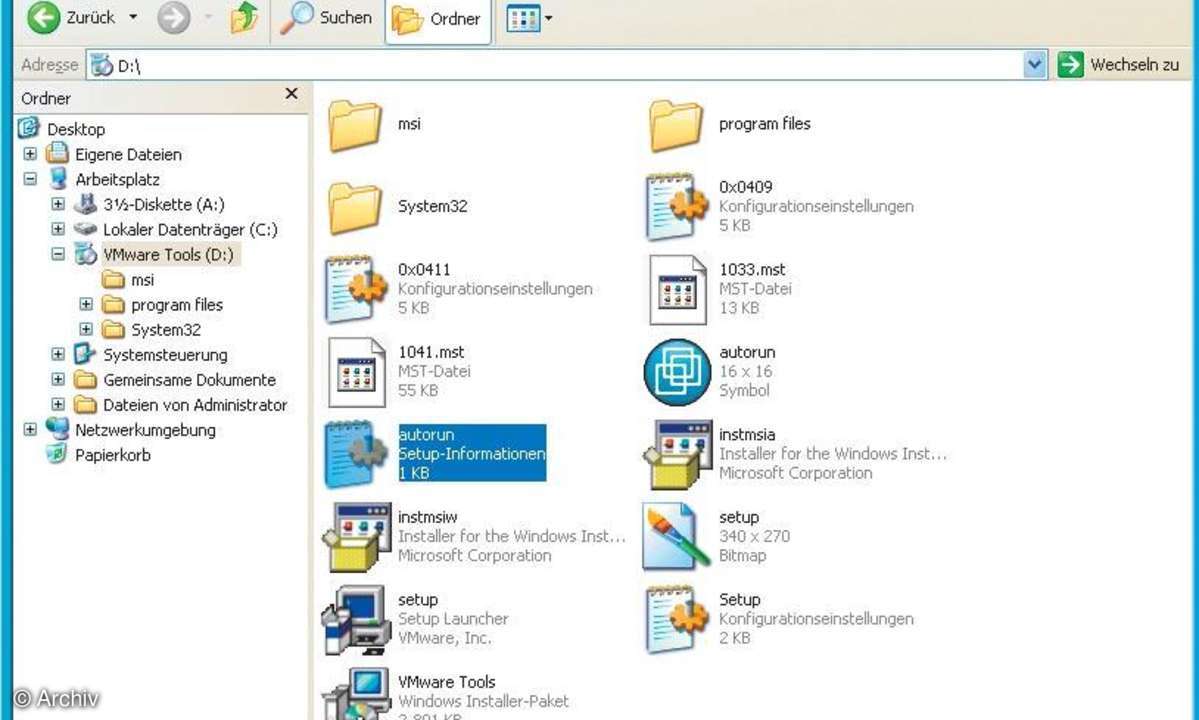This screenshot has height=720, width=1199.
Task: Expand program files in the tree
Action: (x=86, y=304)
